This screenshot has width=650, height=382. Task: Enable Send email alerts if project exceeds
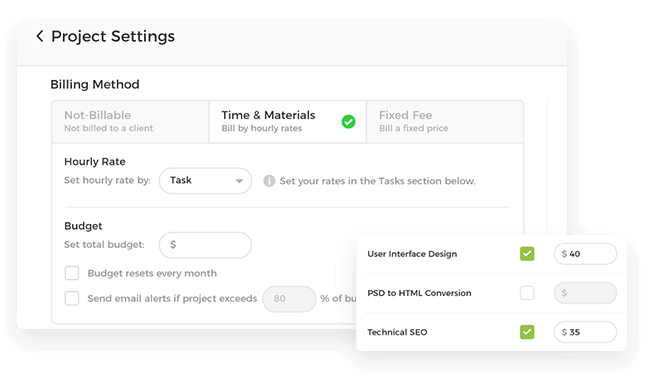pyautogui.click(x=72, y=298)
